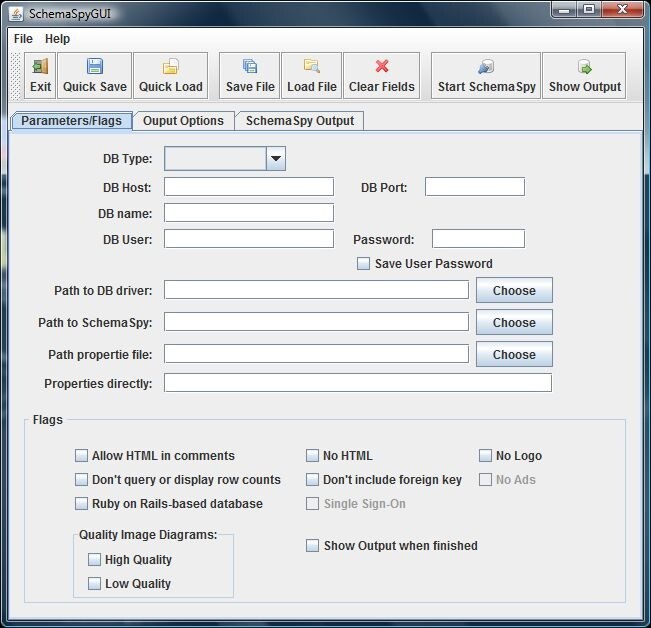The image size is (651, 628).
Task: Enable Save User Password checkbox
Action: pyautogui.click(x=363, y=264)
